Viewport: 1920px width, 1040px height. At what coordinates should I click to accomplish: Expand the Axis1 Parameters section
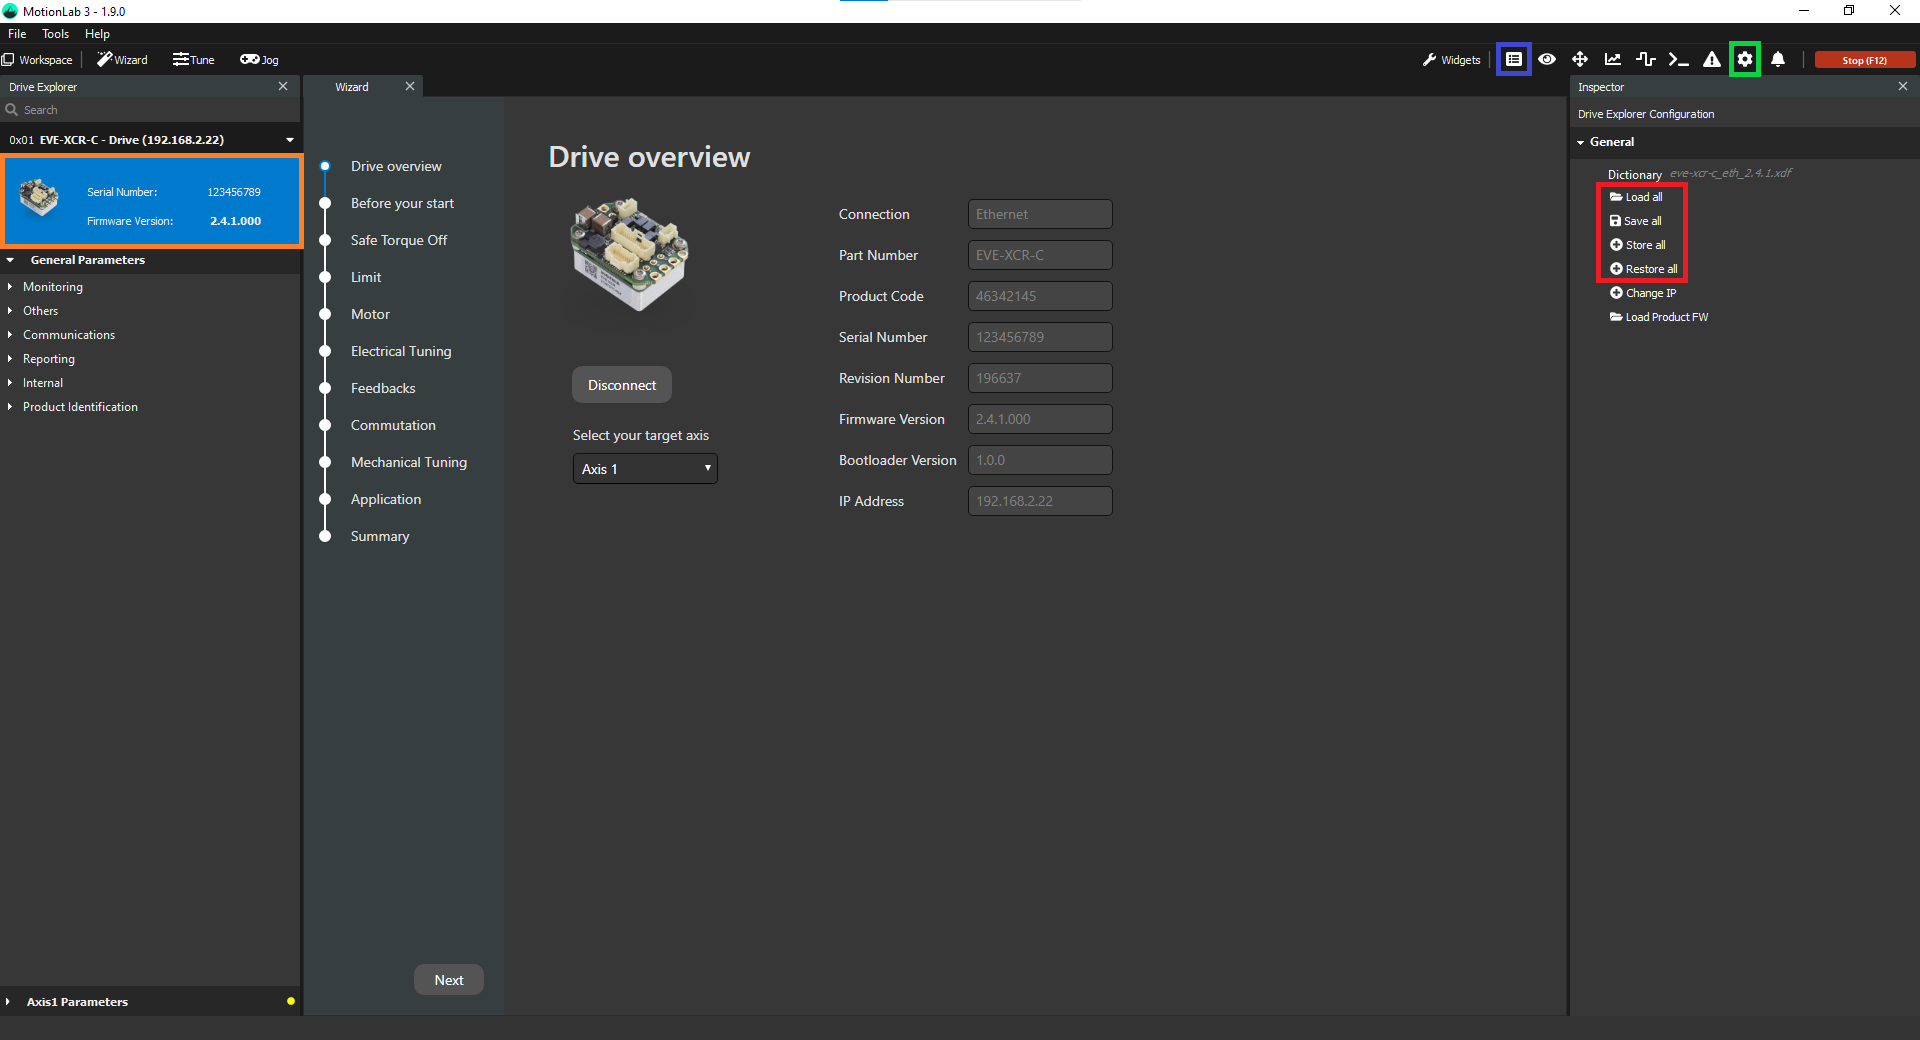[x=8, y=1002]
